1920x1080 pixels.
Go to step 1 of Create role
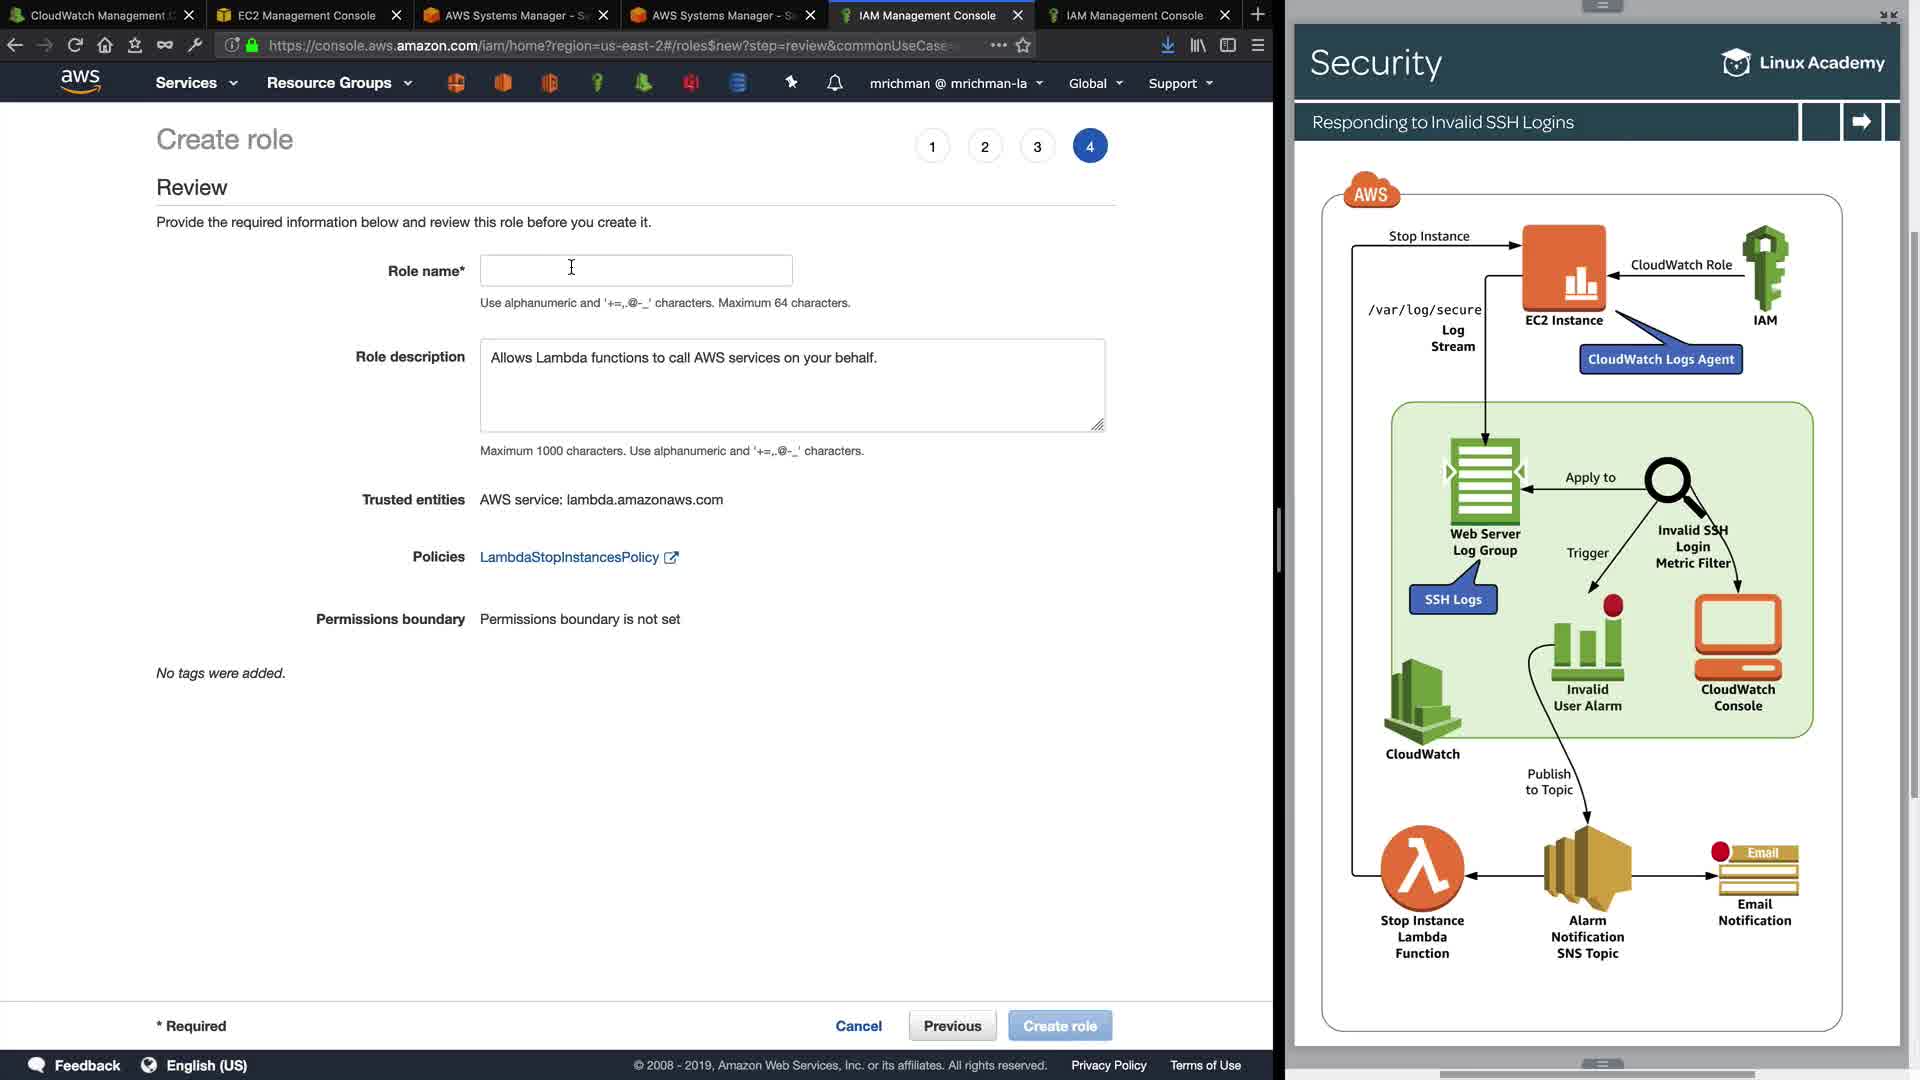[932, 147]
